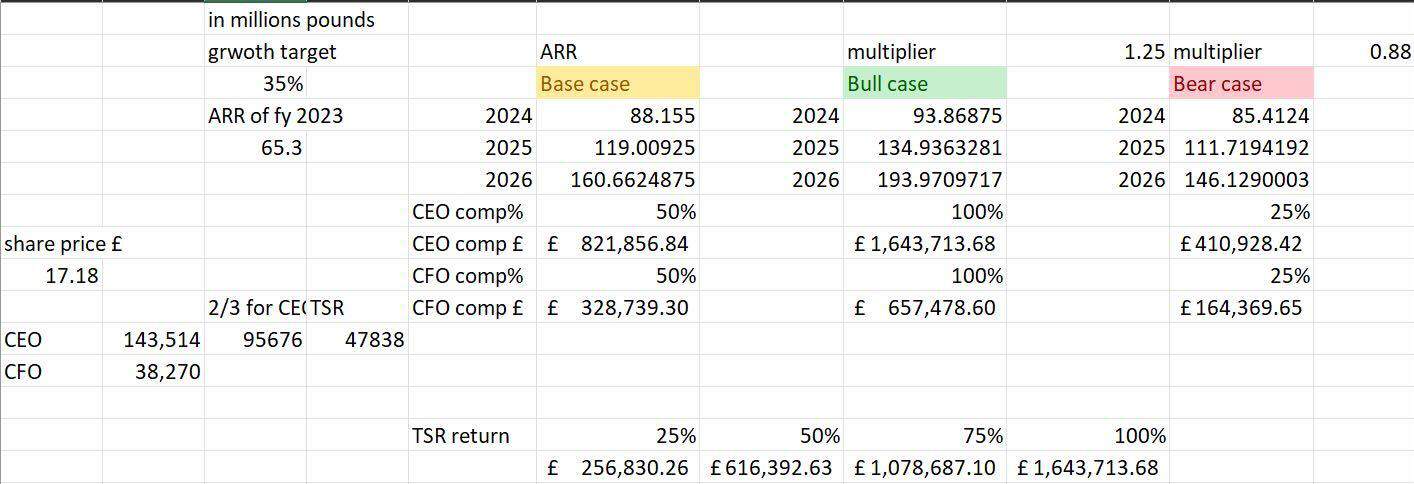Select the 'grwoth target' label cell

click(272, 52)
